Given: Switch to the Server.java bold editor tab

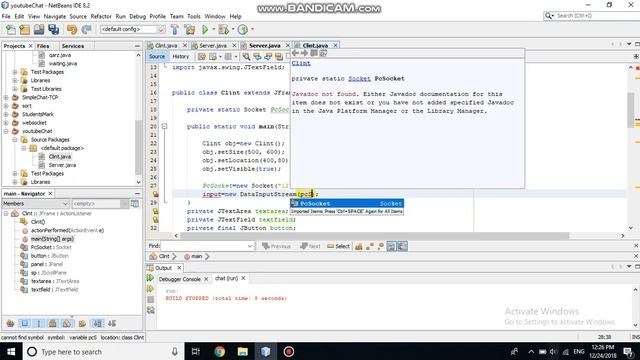Looking at the screenshot, I should pos(264,45).
